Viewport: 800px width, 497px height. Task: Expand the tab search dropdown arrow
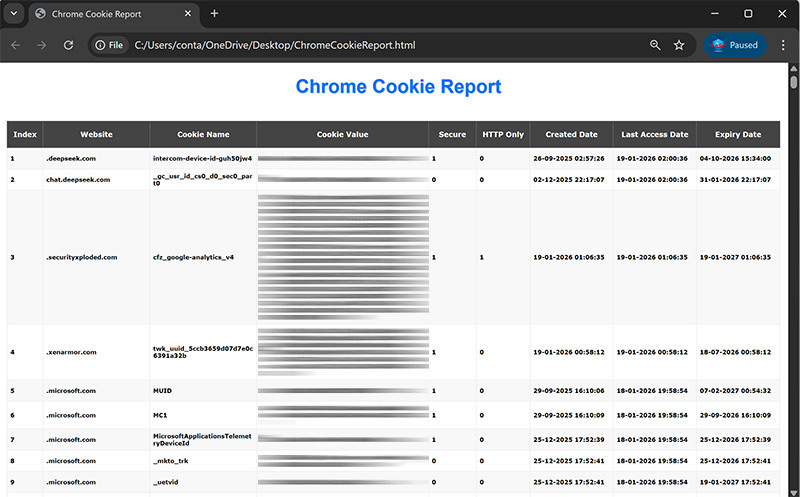(x=14, y=14)
